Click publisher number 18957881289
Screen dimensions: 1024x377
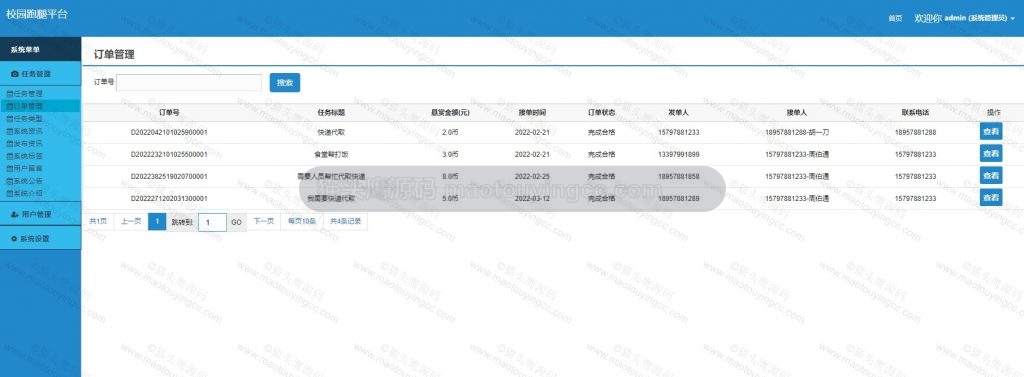(x=679, y=198)
